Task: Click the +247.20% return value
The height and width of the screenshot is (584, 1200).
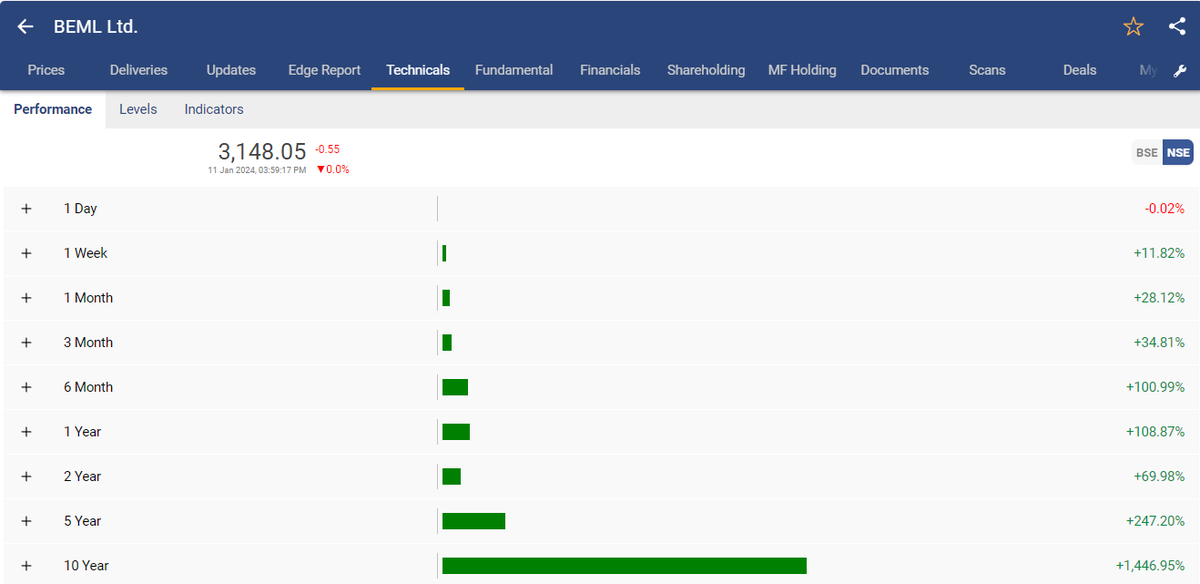Action: point(1156,521)
